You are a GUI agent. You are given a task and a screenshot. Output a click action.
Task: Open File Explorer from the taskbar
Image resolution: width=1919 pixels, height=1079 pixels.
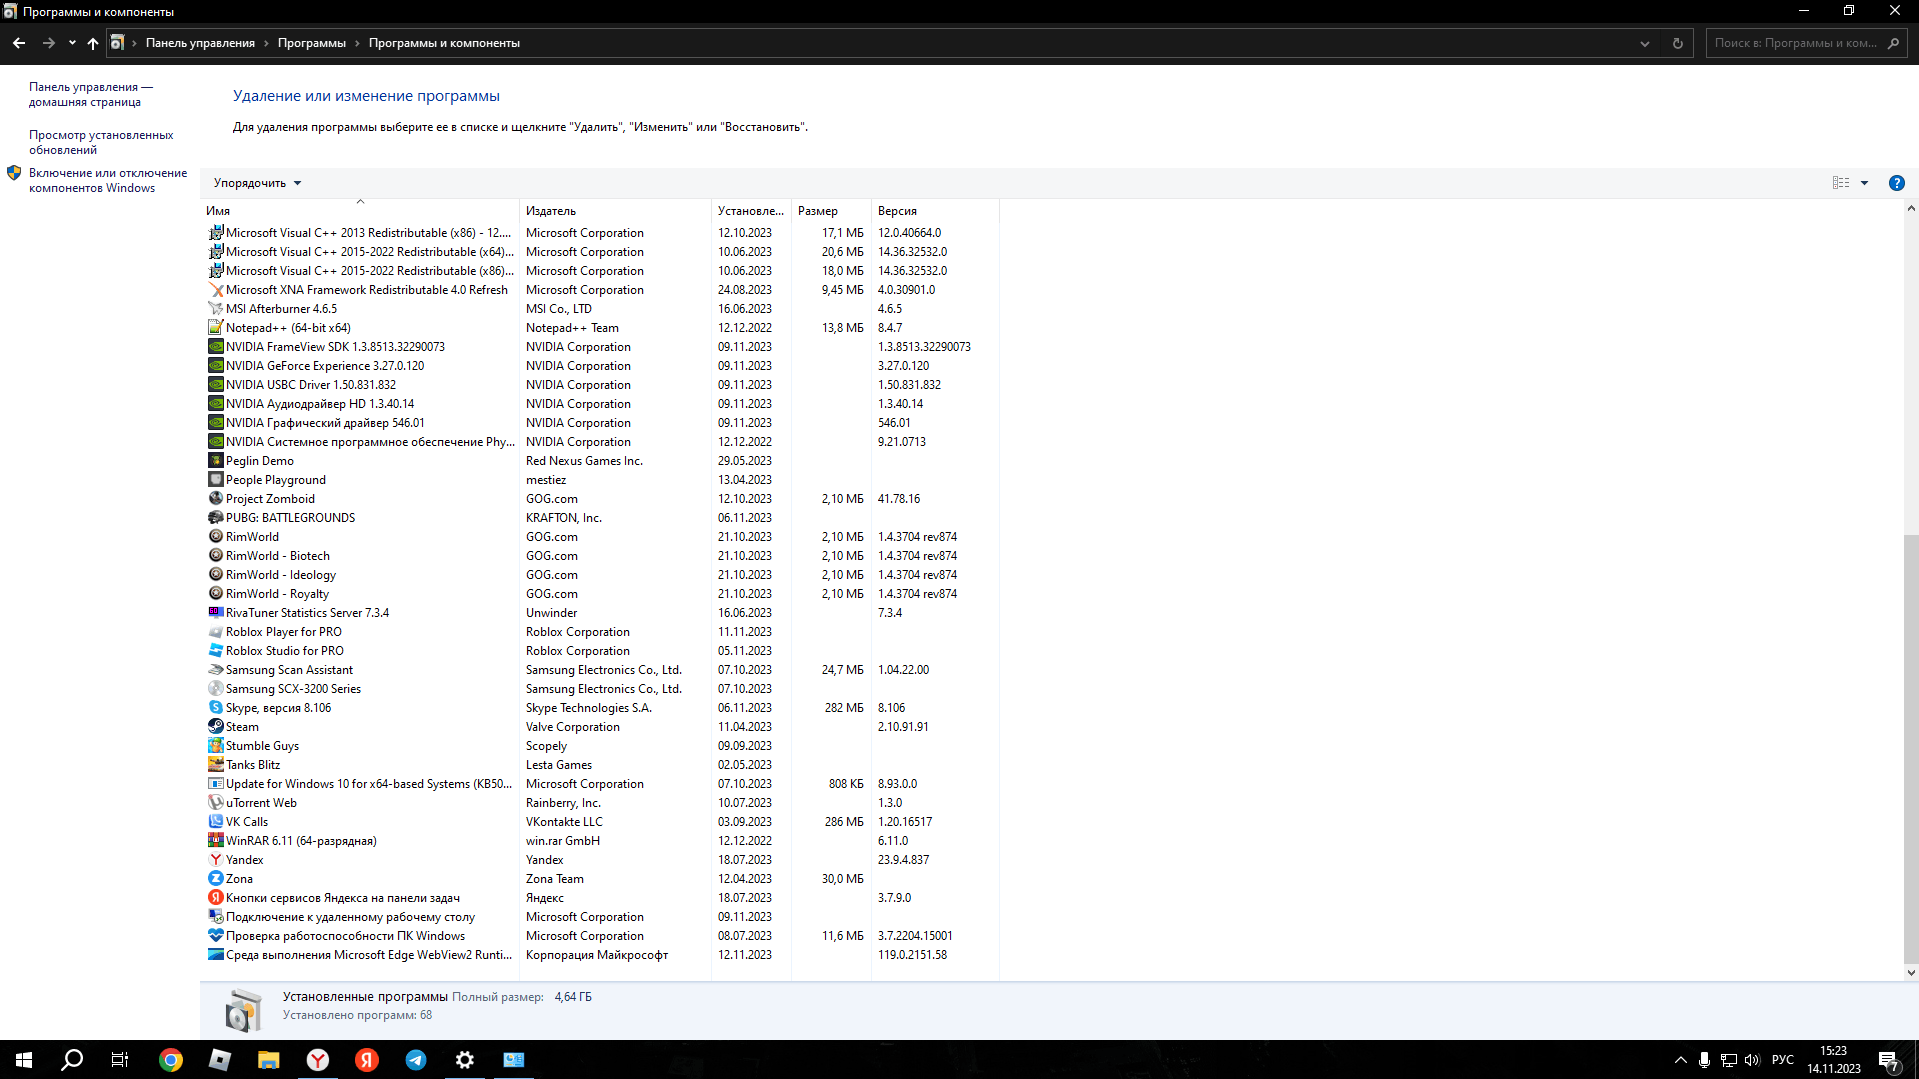[269, 1060]
